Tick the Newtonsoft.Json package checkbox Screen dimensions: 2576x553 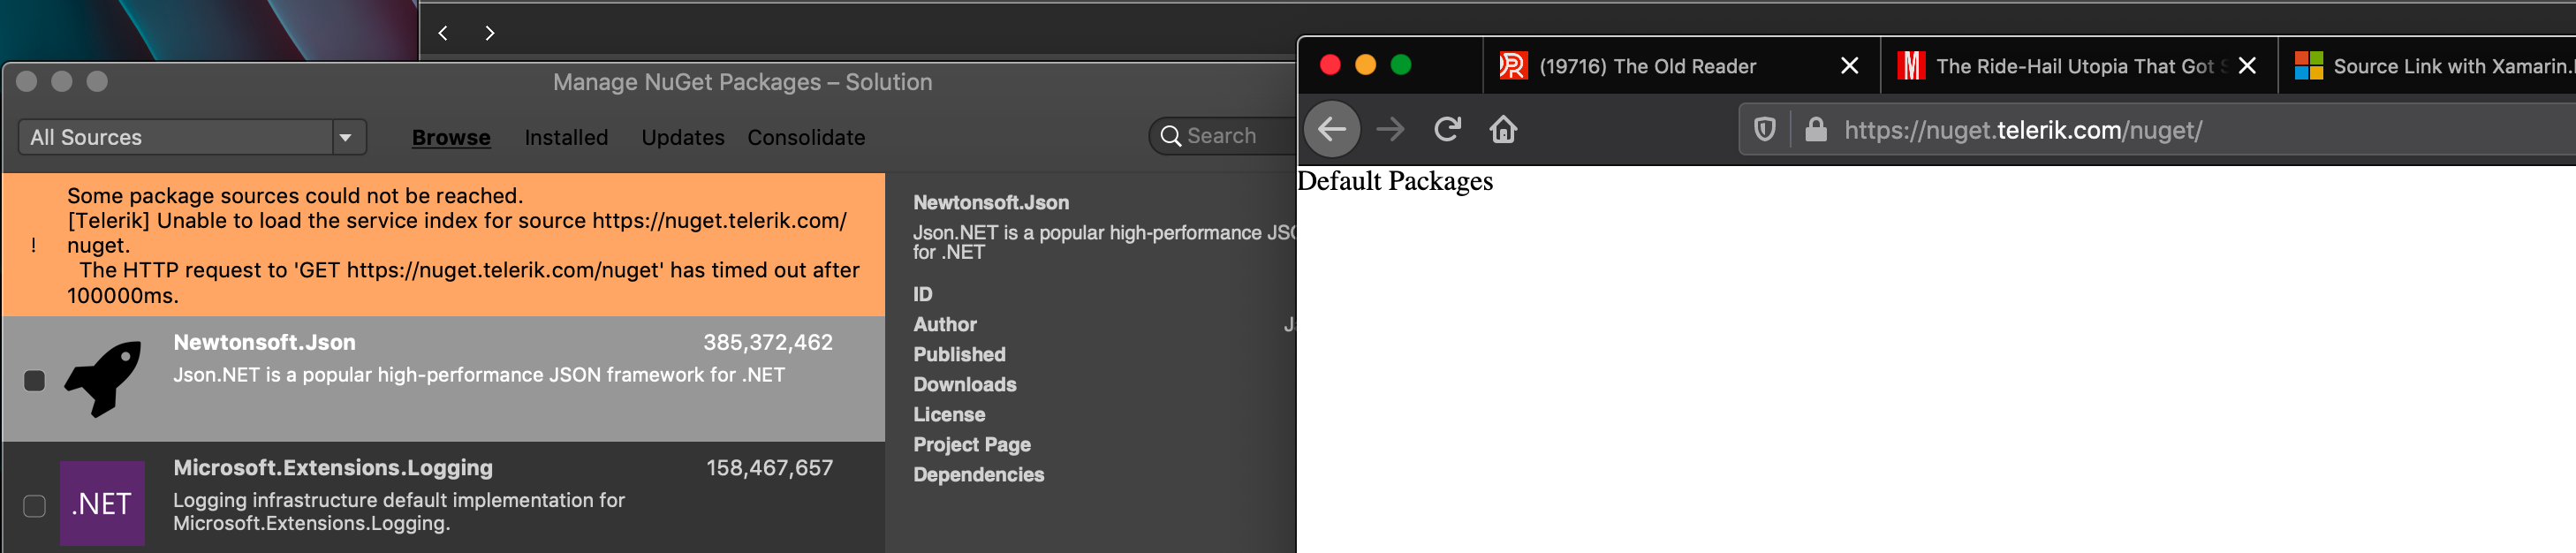point(35,380)
